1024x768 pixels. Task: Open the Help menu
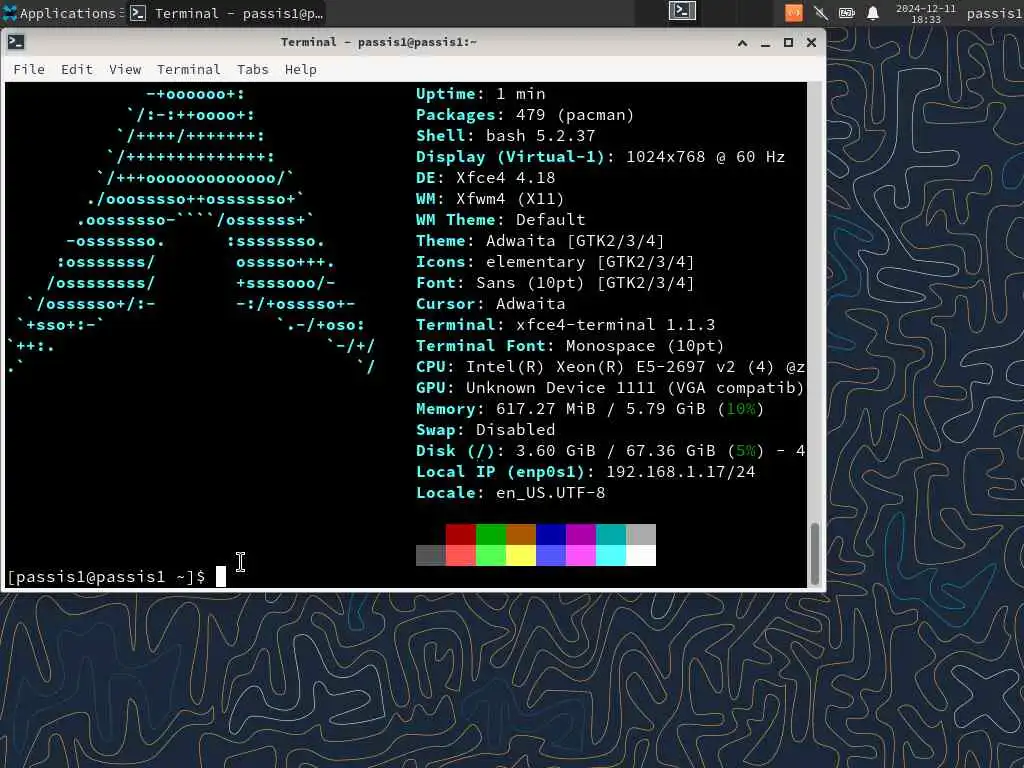click(300, 69)
